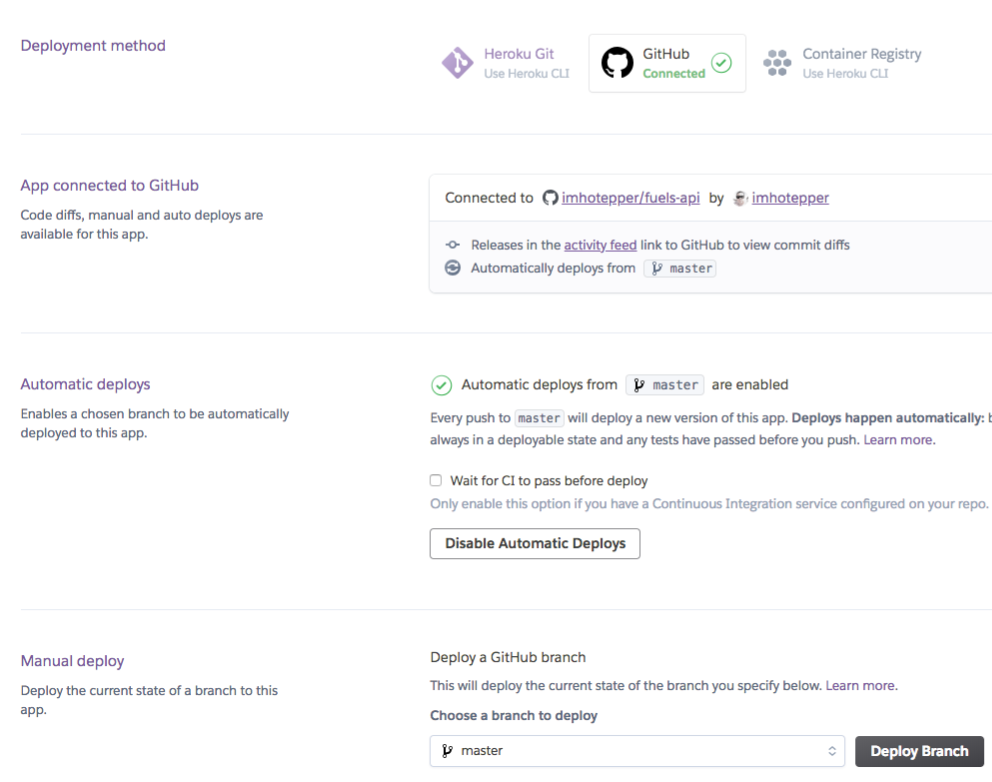The height and width of the screenshot is (782, 992).
Task: Open the imhotepper/fuels-api repository link
Action: (x=630, y=198)
